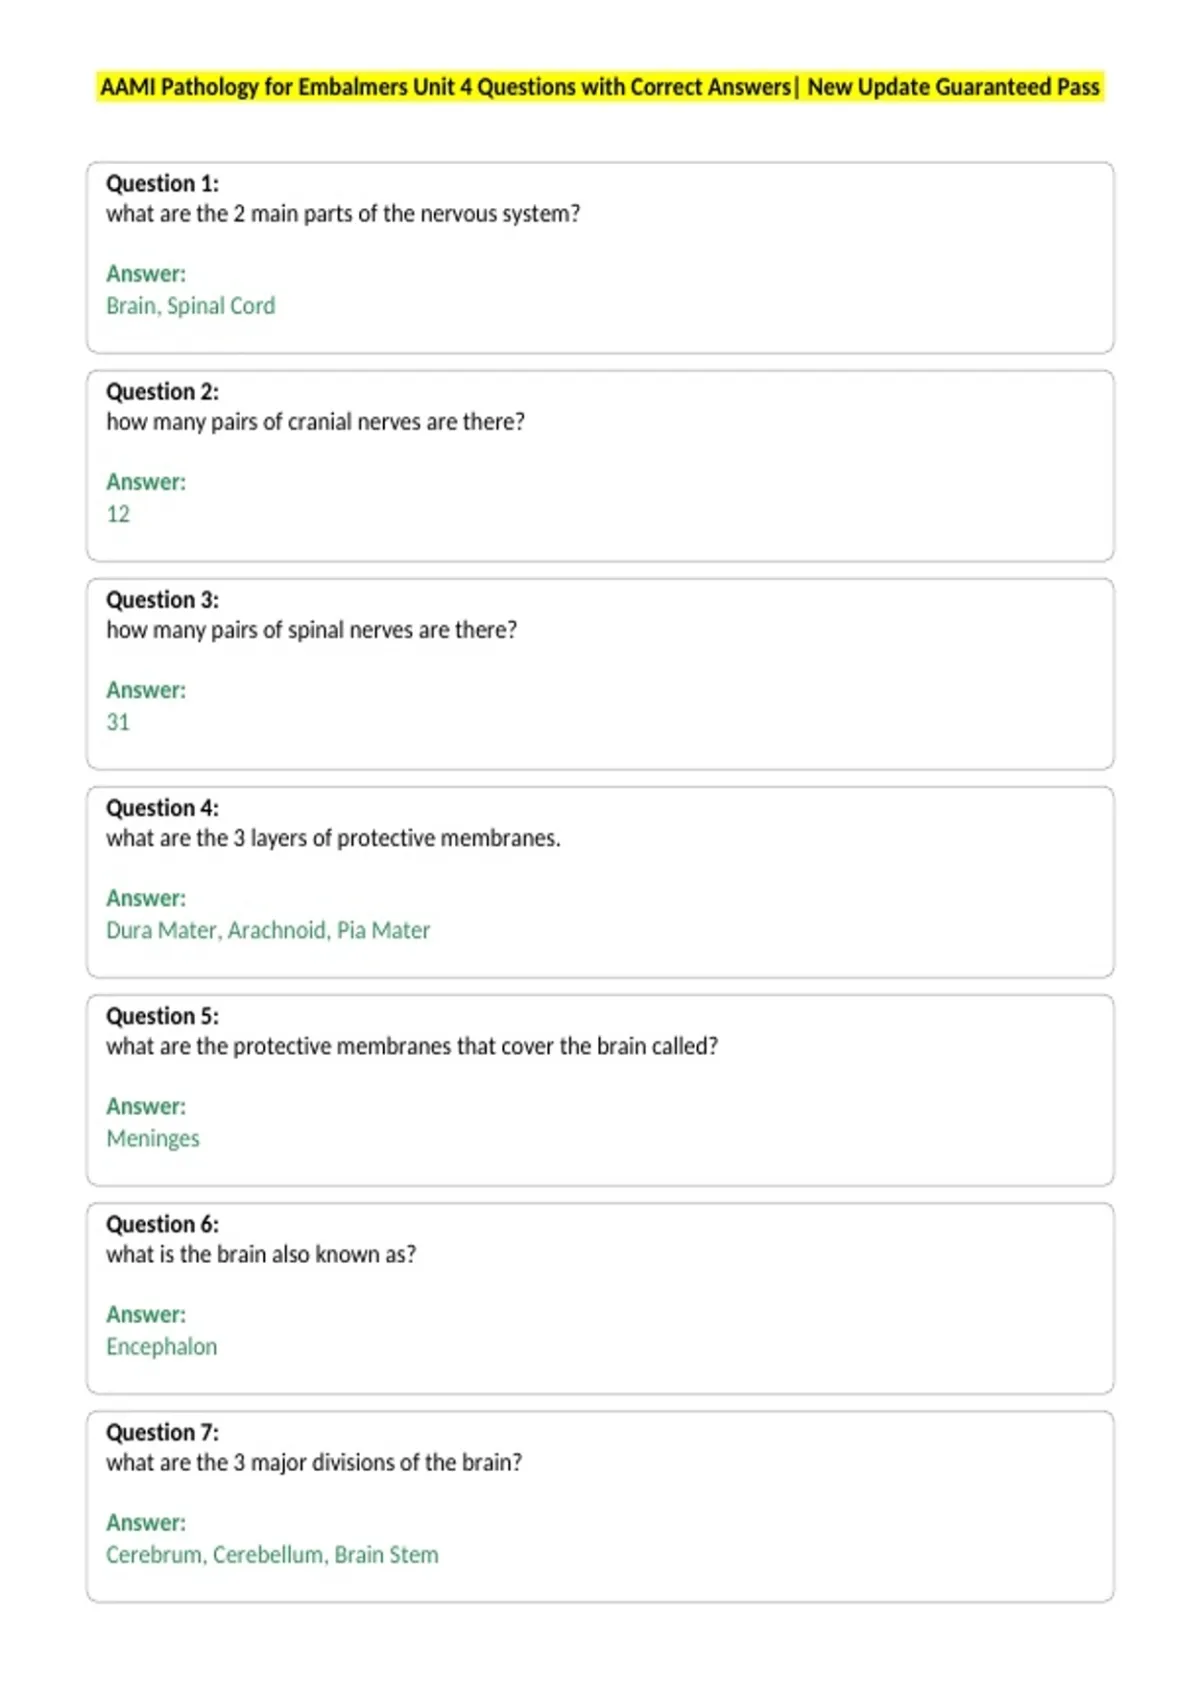This screenshot has width=1200, height=1700.
Task: Select the answer '12'
Action: pos(118,514)
